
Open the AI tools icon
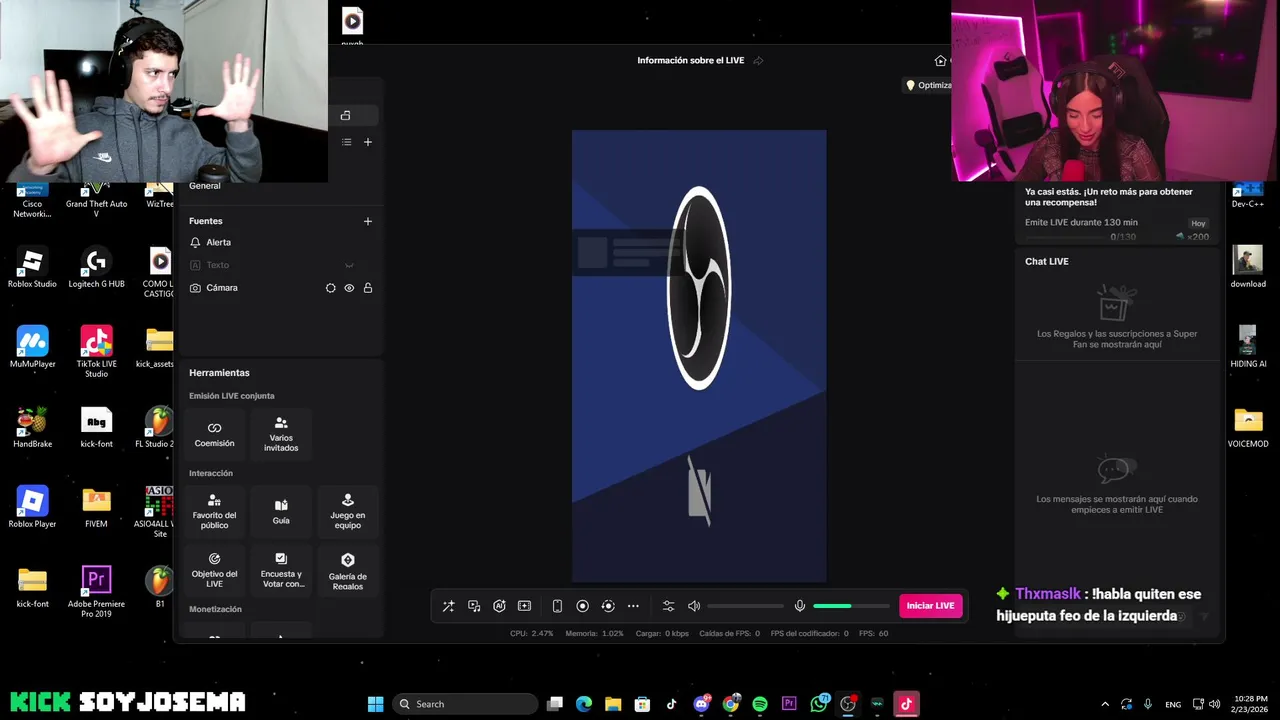pyautogui.click(x=499, y=606)
